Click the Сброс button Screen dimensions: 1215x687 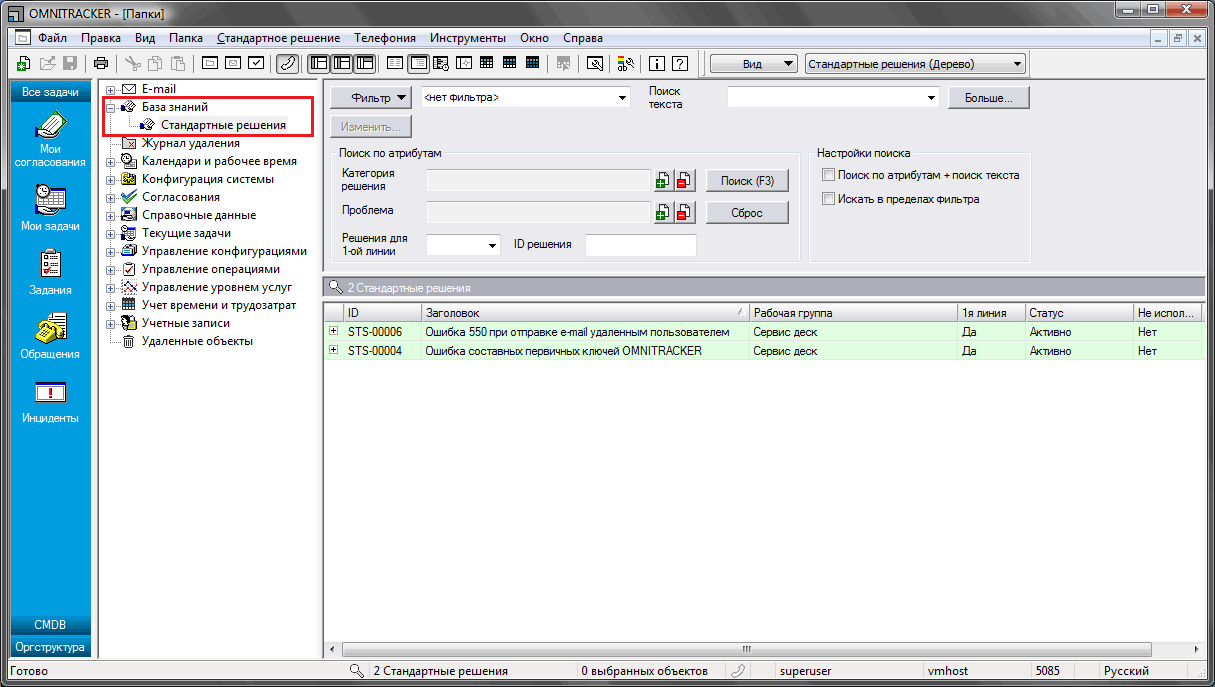pos(747,213)
